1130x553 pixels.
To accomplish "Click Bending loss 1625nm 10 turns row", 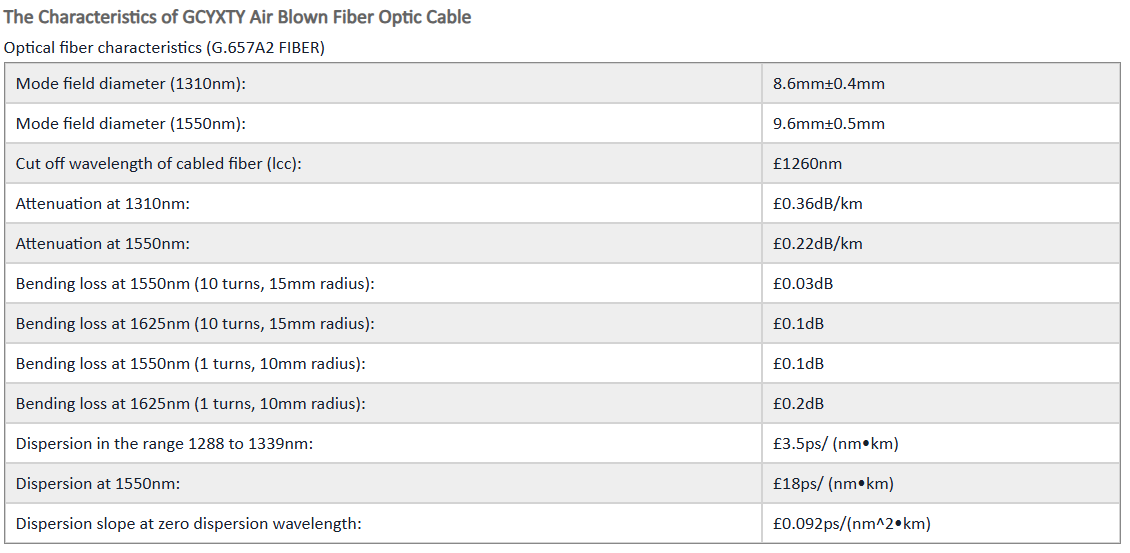I will coord(562,324).
